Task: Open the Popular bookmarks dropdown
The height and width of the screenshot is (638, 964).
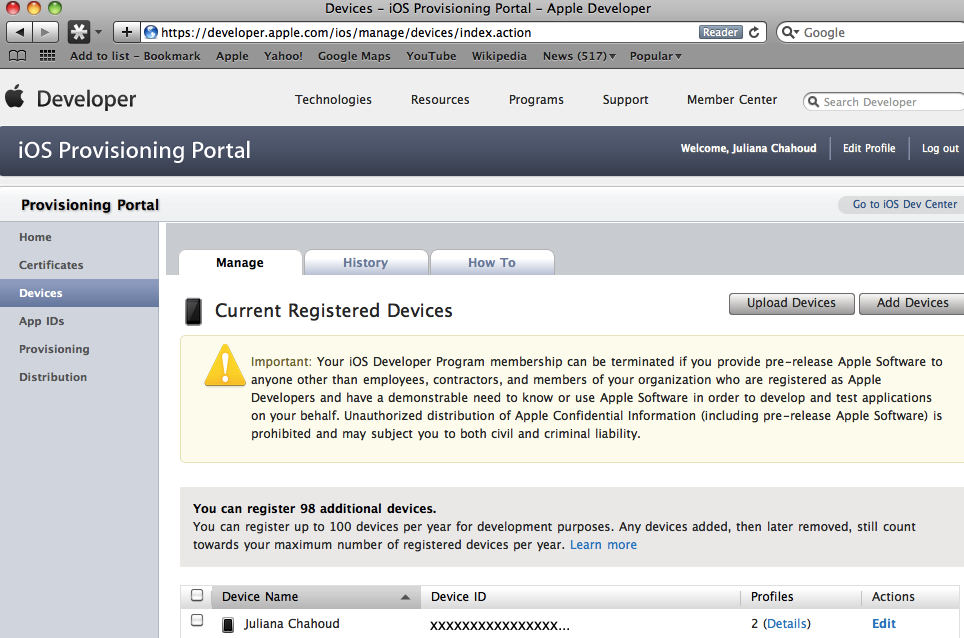Action: tap(655, 56)
